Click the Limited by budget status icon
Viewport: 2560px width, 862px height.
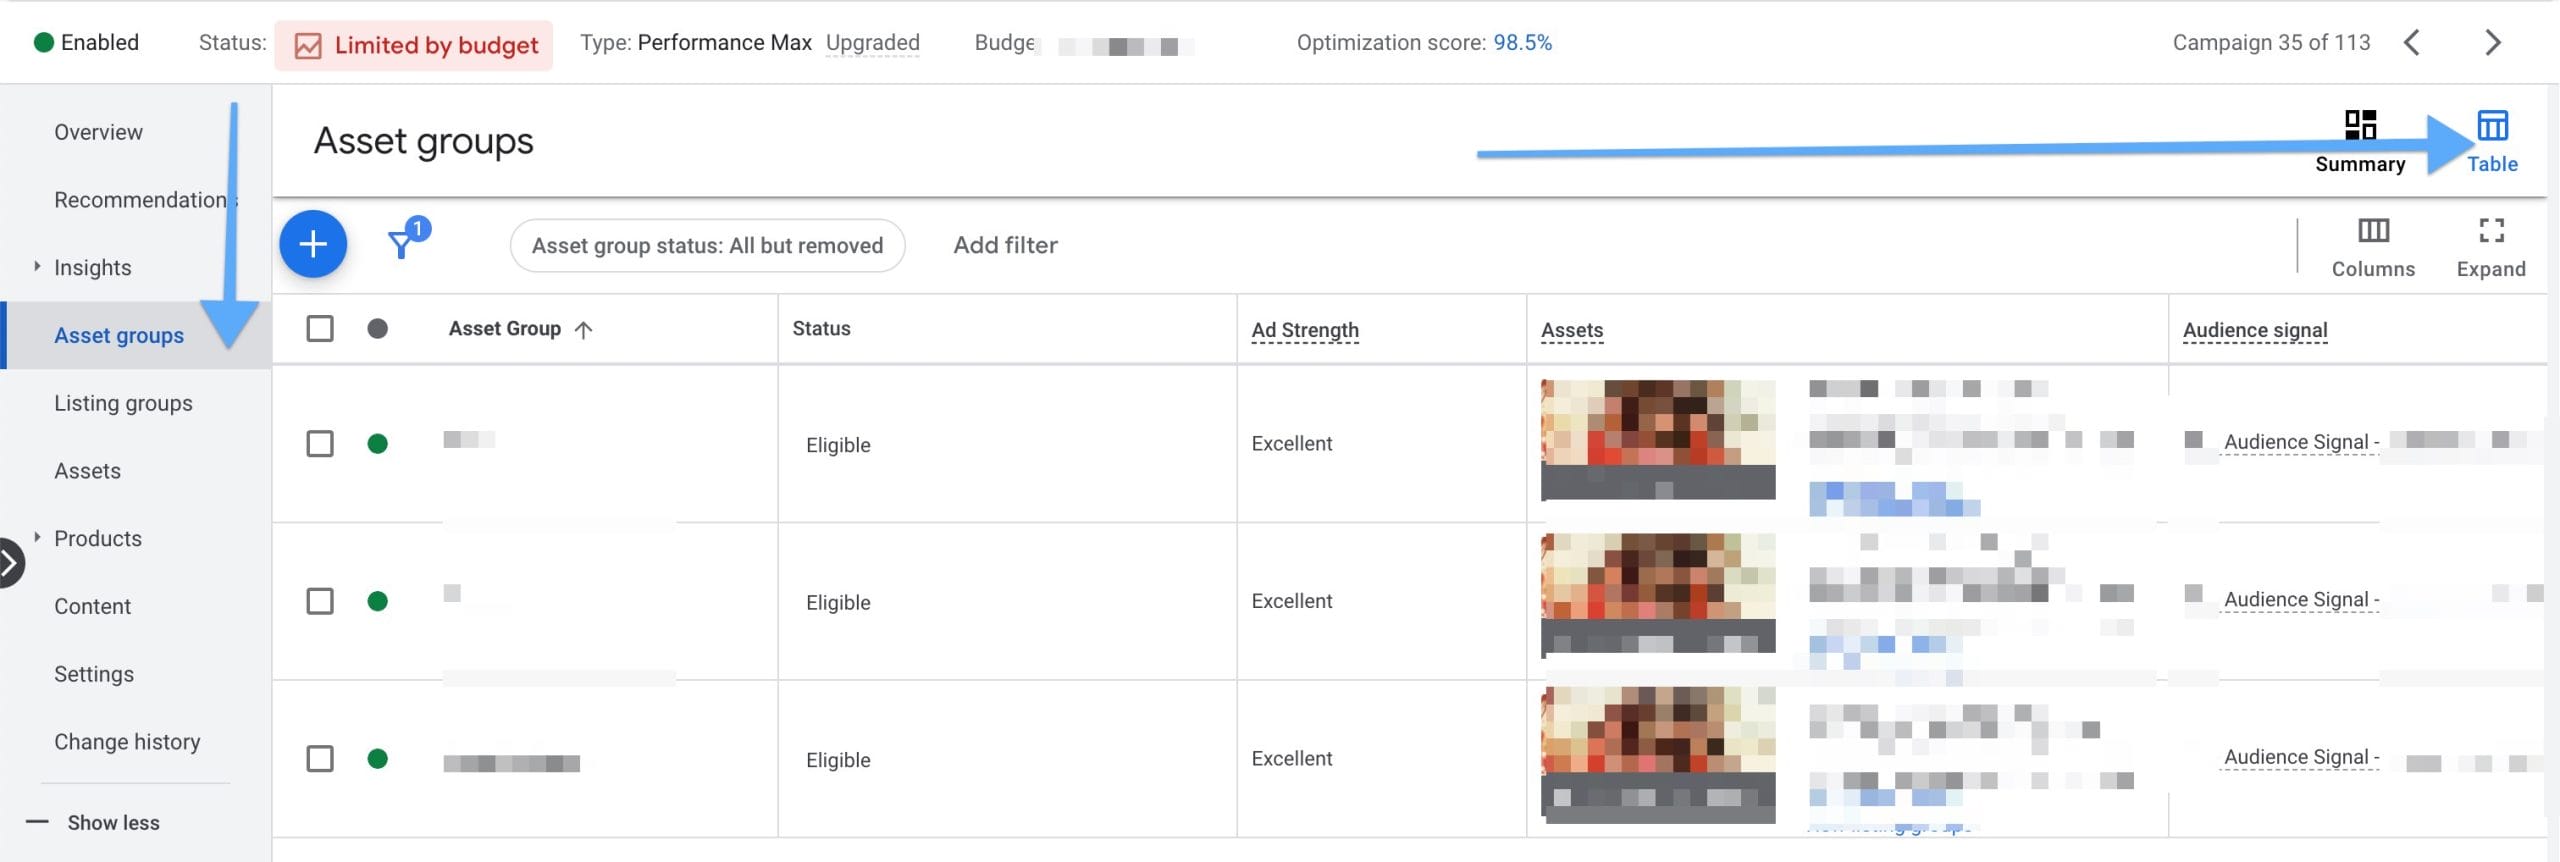pos(308,46)
